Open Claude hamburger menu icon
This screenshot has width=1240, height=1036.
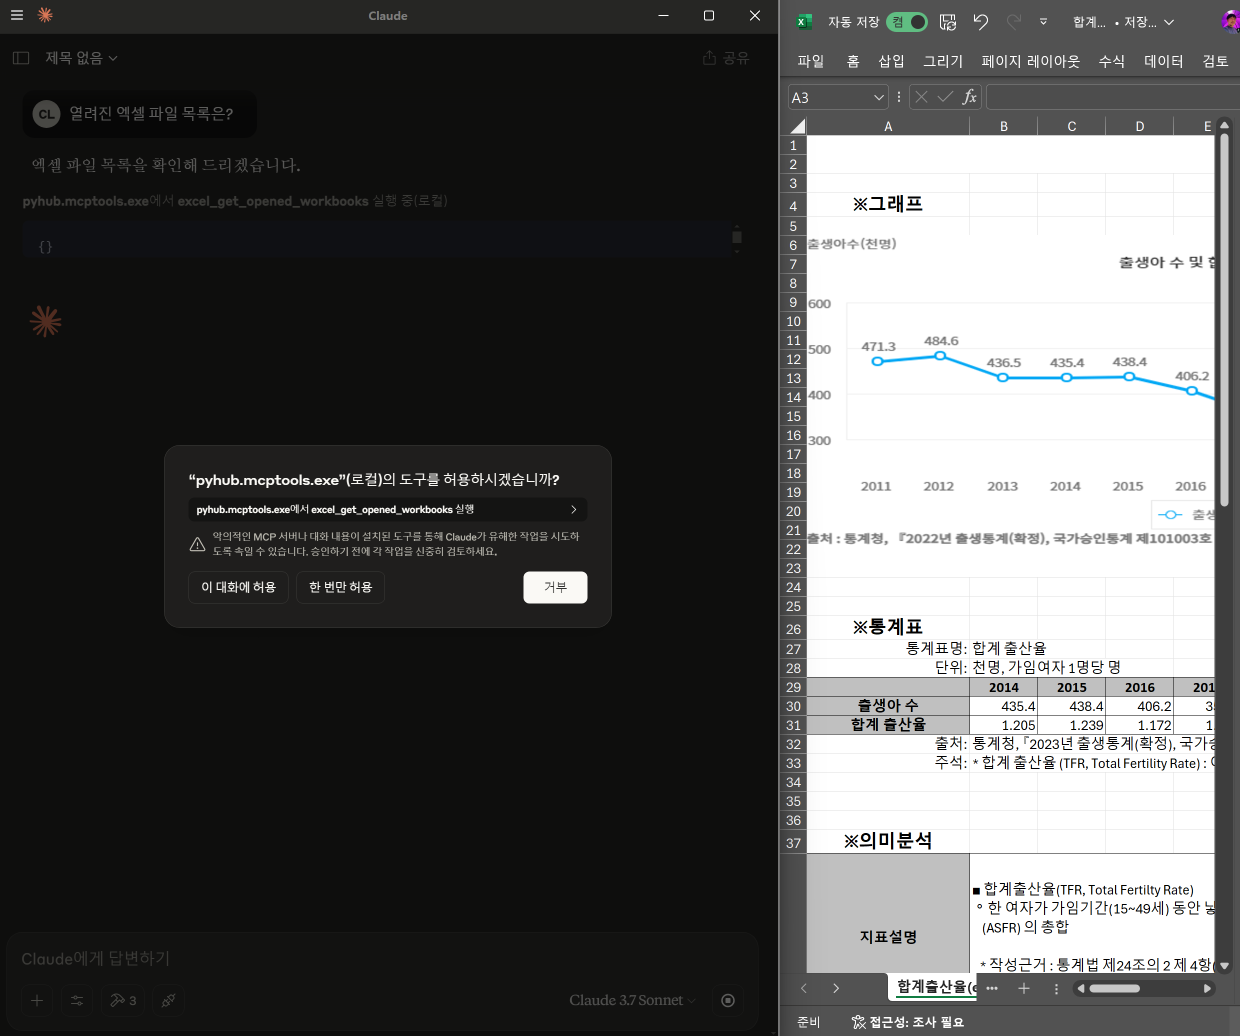pyautogui.click(x=17, y=15)
